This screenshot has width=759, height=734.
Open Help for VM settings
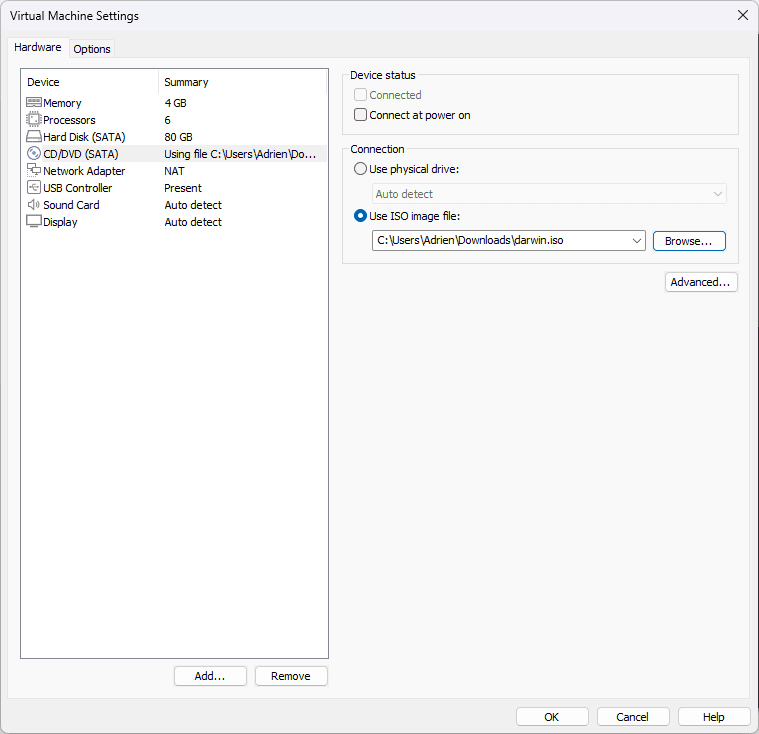click(x=713, y=717)
